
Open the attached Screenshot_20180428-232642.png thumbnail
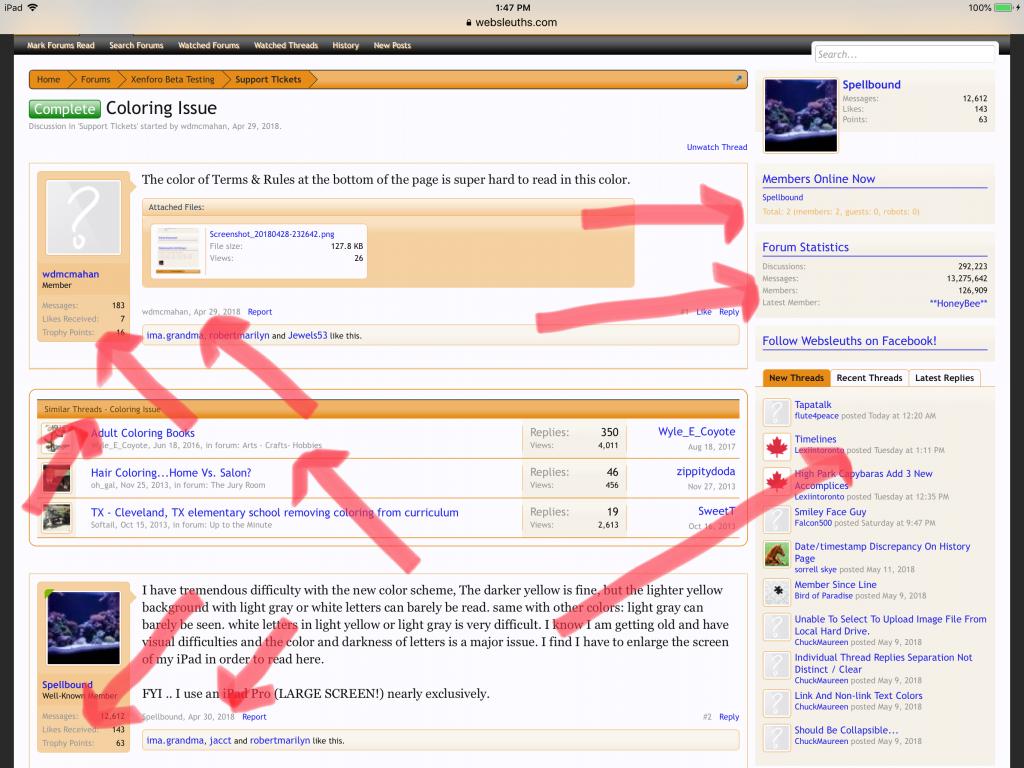click(178, 251)
